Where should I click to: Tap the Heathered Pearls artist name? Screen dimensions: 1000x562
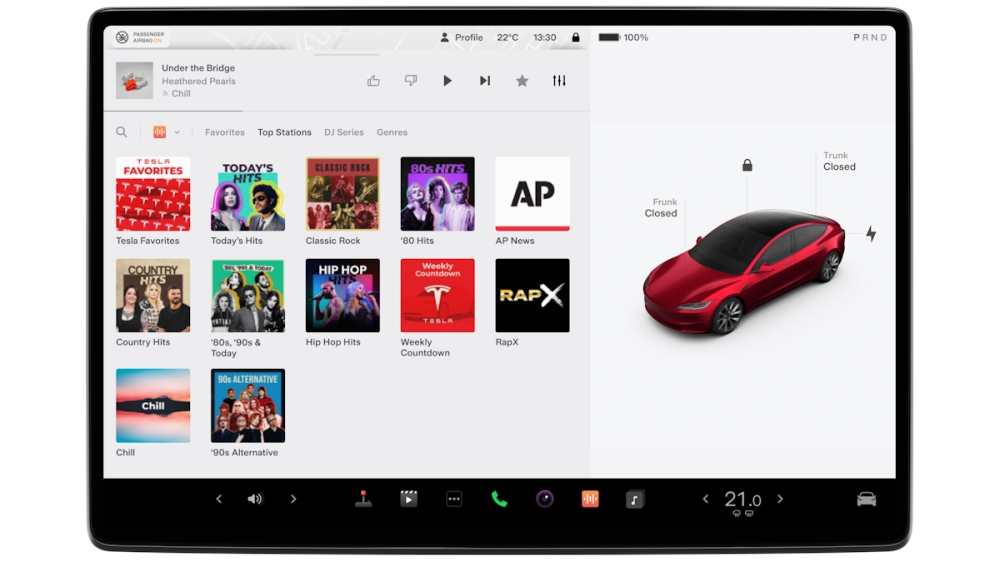(198, 81)
